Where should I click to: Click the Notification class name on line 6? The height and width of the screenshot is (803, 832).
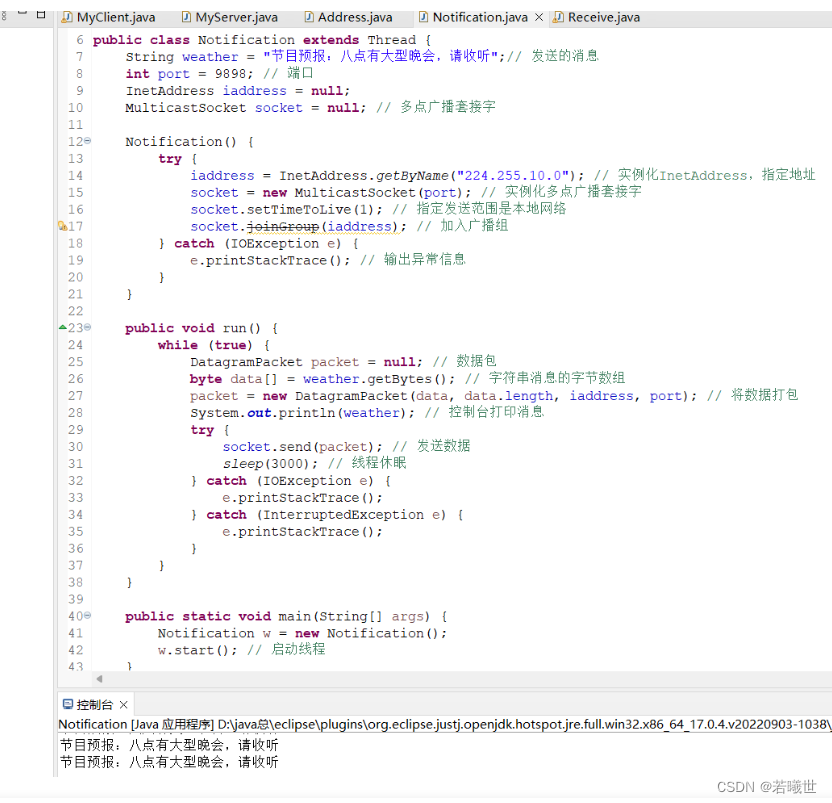click(246, 40)
